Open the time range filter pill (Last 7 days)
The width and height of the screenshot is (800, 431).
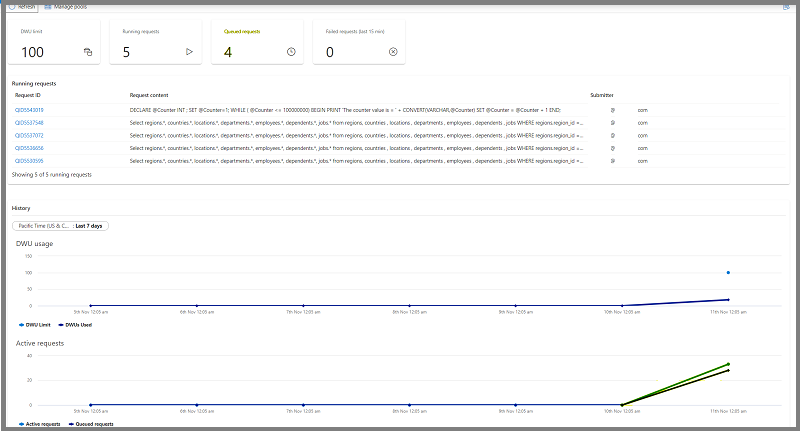click(x=60, y=226)
